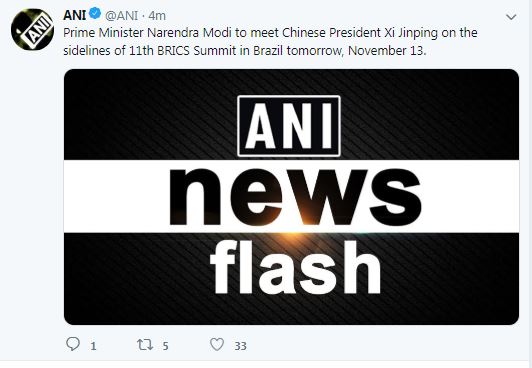Click the tweet text about Narendra Modi
Viewport: 532px width, 368px height.
pos(270,41)
